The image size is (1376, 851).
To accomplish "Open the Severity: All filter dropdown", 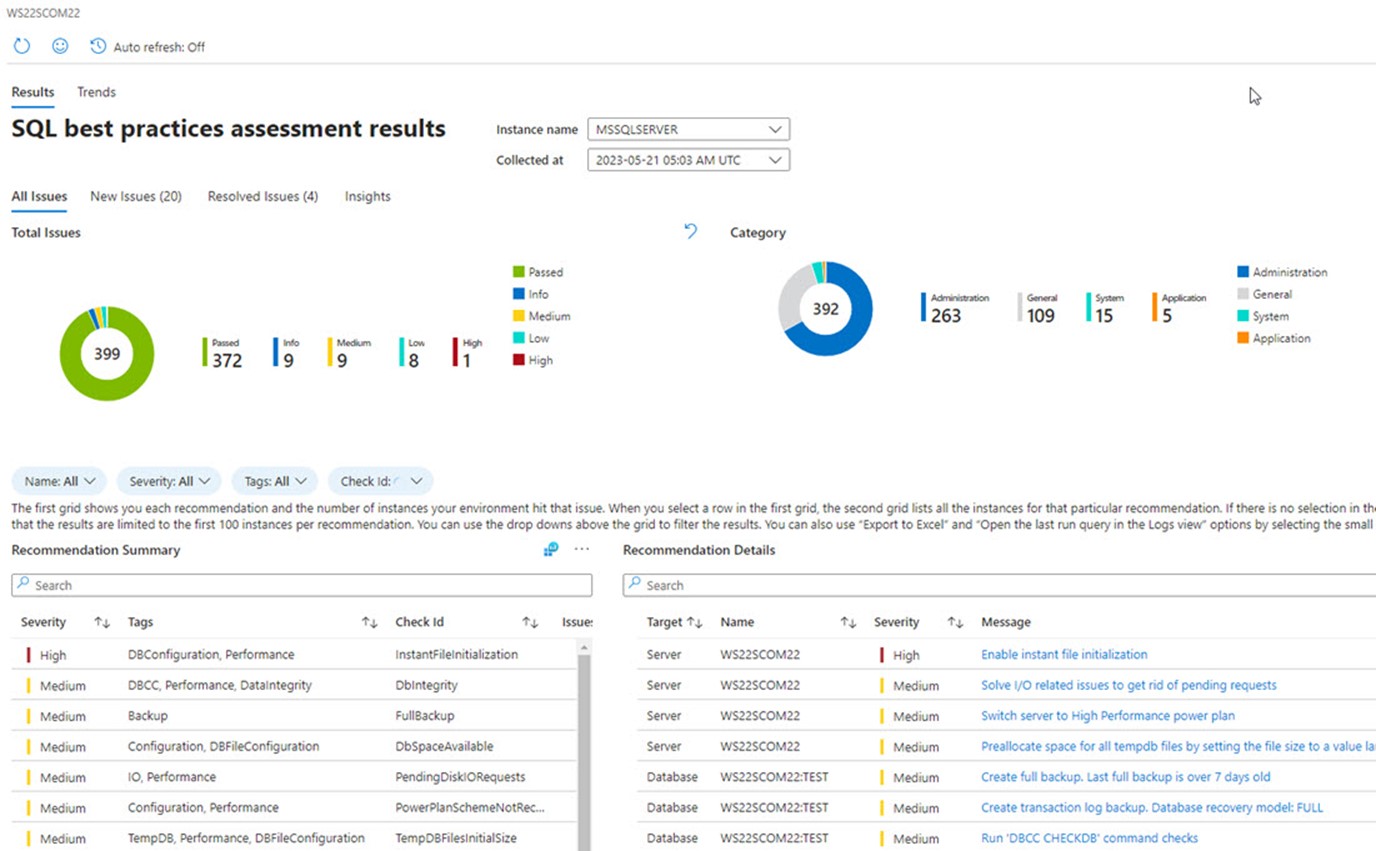I will (x=169, y=481).
